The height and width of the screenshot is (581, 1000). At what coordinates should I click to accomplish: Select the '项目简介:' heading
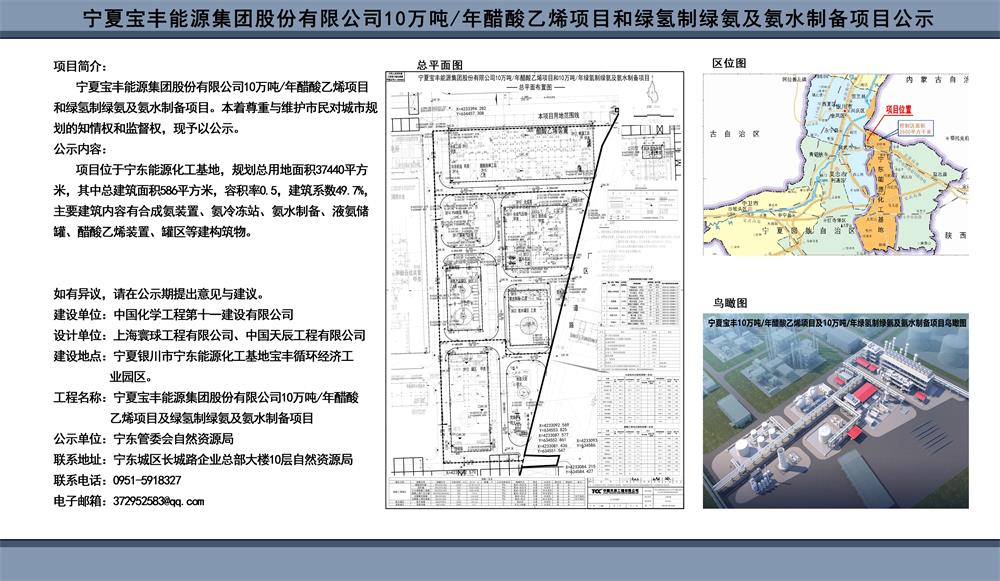(80, 66)
